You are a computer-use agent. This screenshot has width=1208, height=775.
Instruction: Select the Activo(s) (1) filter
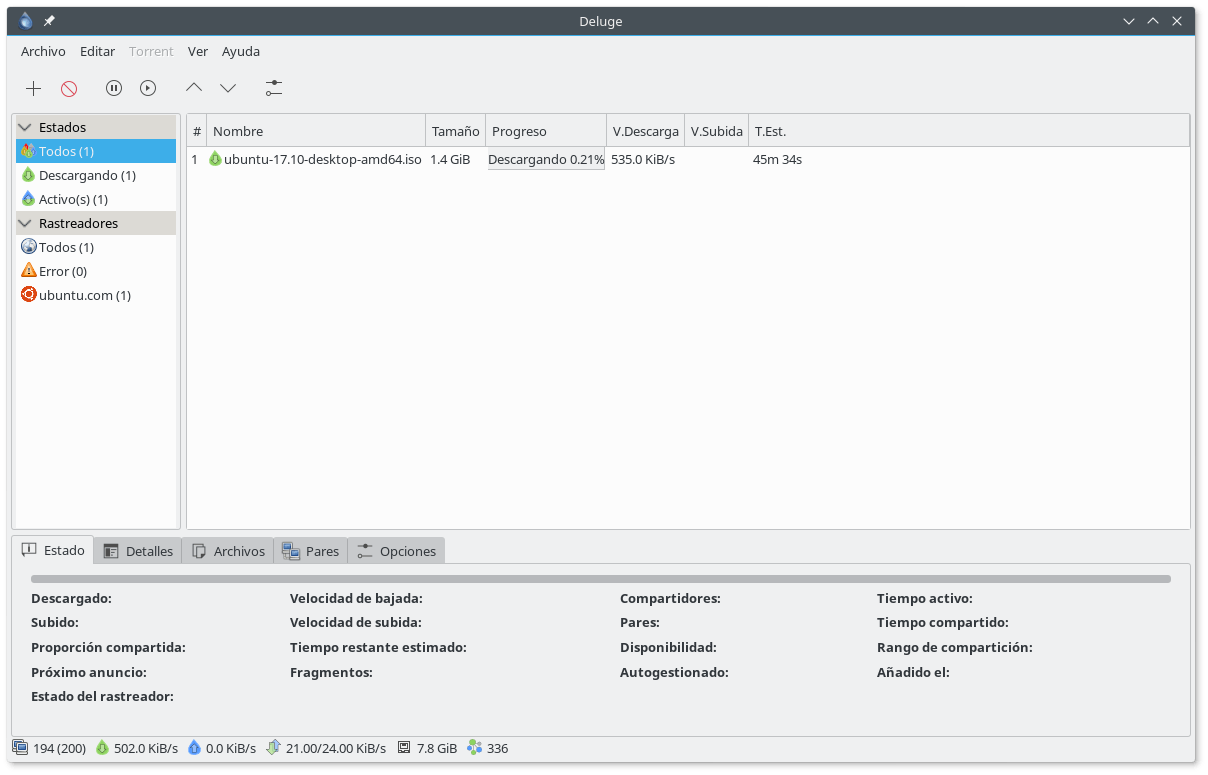coord(96,199)
